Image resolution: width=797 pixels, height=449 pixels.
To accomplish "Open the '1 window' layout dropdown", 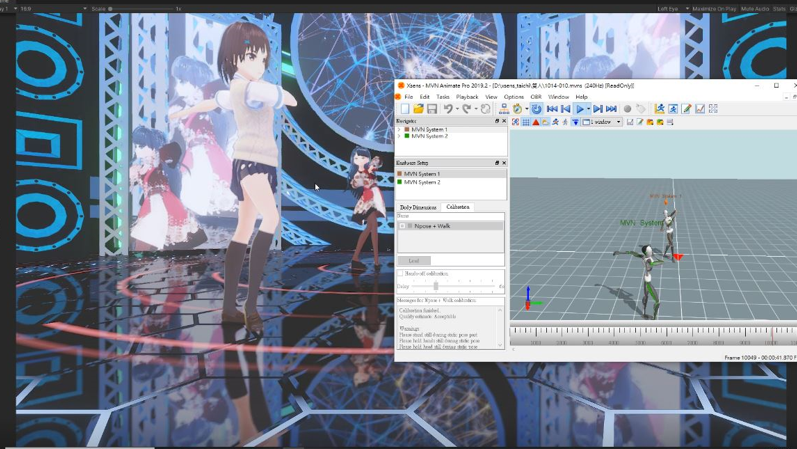I will pos(602,122).
